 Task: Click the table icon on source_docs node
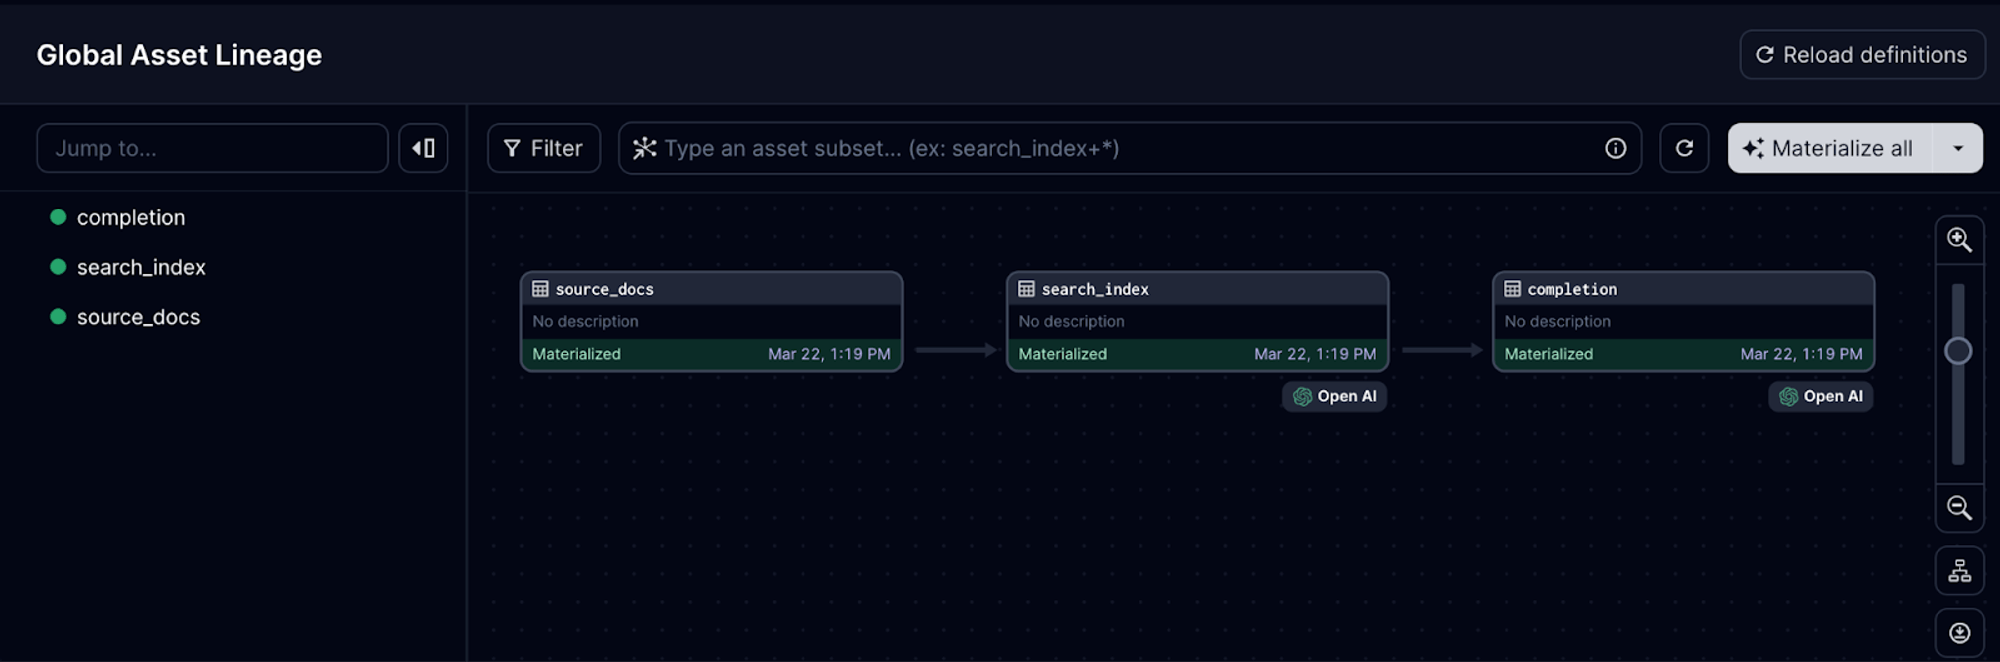coord(540,289)
